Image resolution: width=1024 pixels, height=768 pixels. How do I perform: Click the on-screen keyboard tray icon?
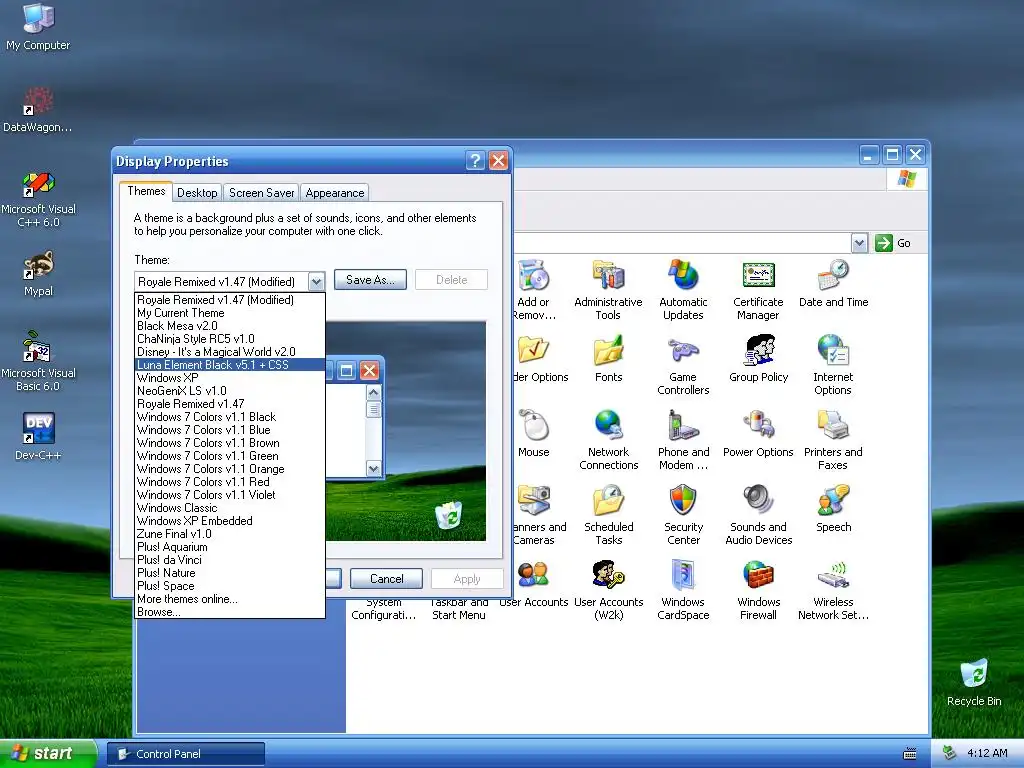tap(910, 754)
